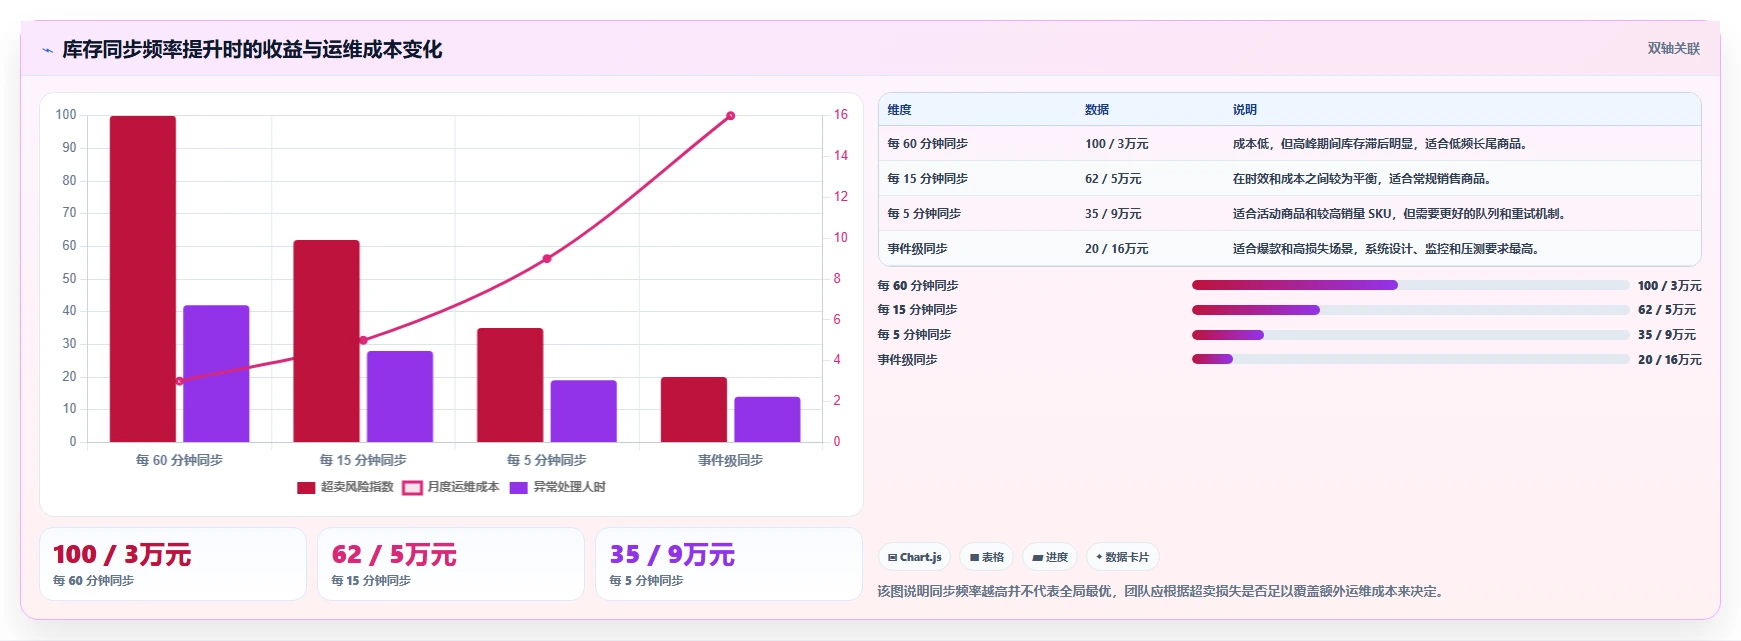
Task: Toggle the 超卖风险指数 legend entry
Action: point(345,487)
